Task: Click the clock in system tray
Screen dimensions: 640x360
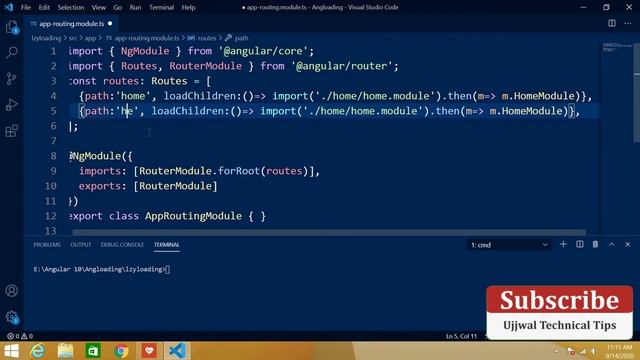Action: pos(619,351)
